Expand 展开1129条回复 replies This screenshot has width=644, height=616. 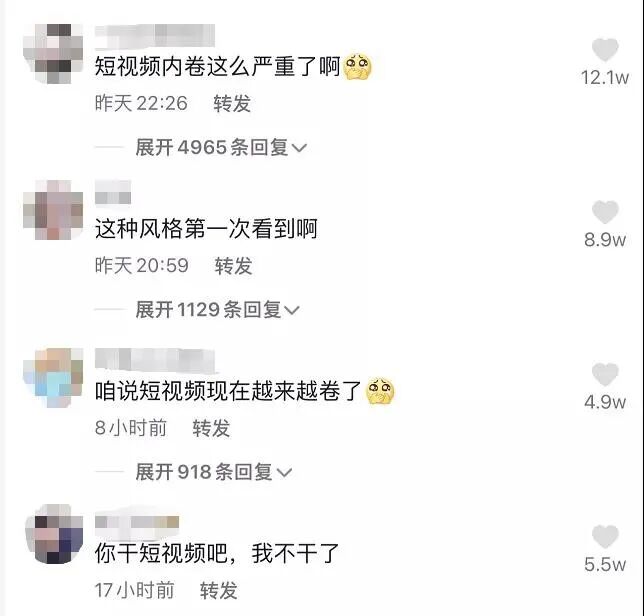click(217, 310)
